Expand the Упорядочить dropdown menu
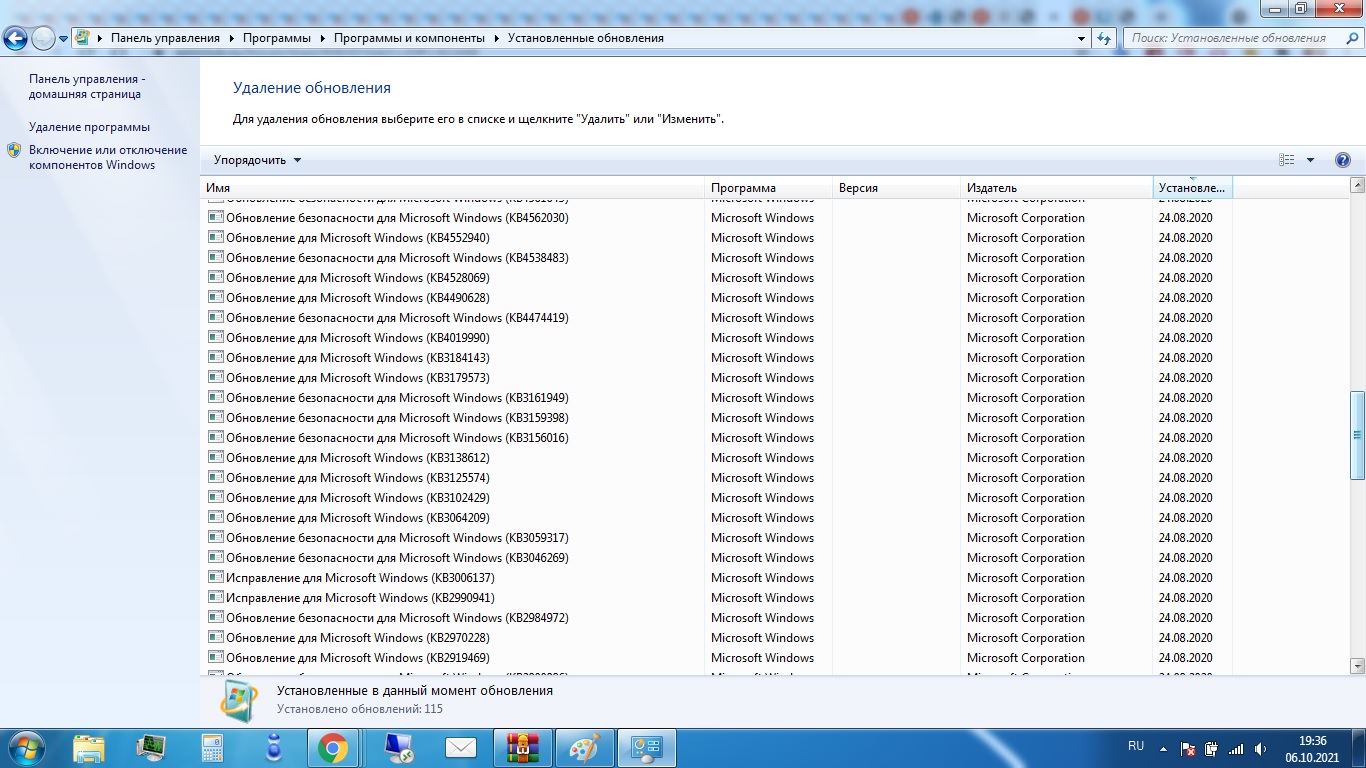Screen dimensions: 1366x768 [x=257, y=160]
